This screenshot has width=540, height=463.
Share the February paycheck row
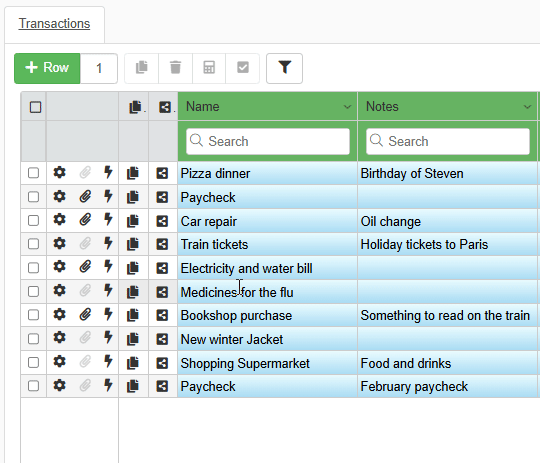(162, 386)
